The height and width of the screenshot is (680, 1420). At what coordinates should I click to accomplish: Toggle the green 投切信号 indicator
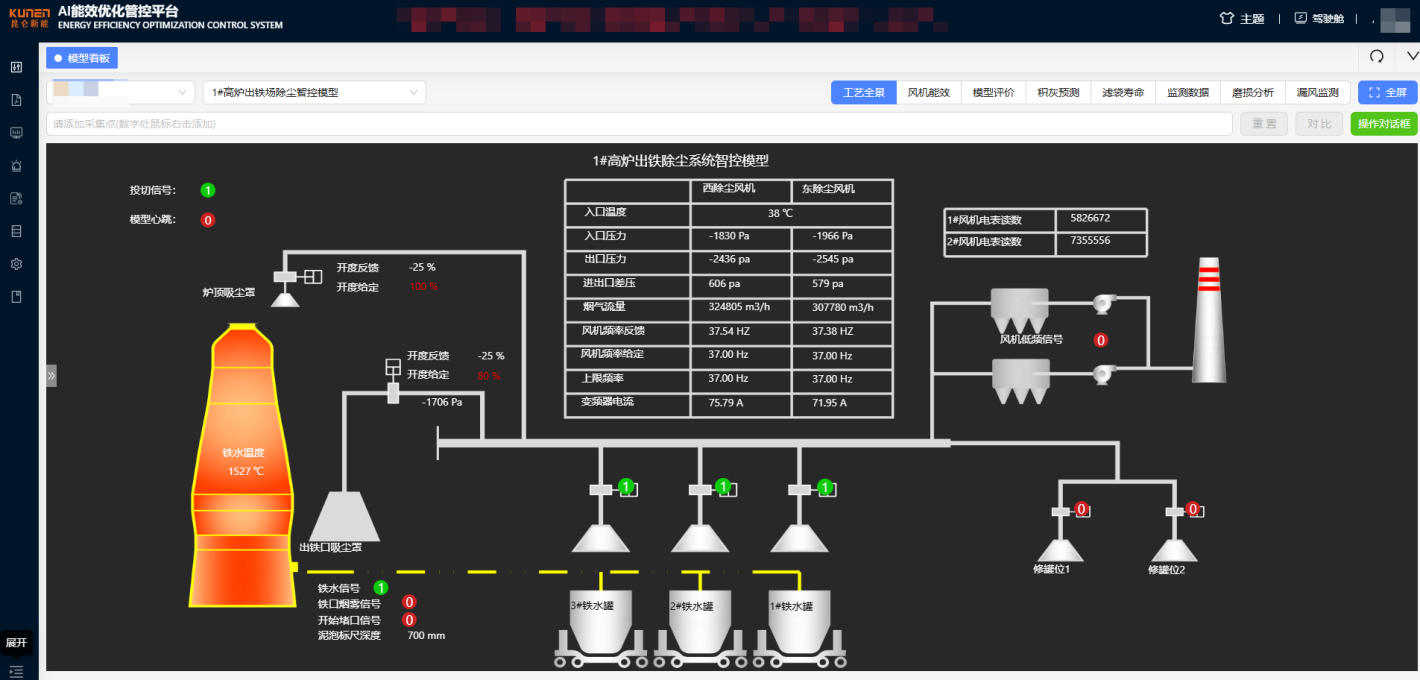207,190
